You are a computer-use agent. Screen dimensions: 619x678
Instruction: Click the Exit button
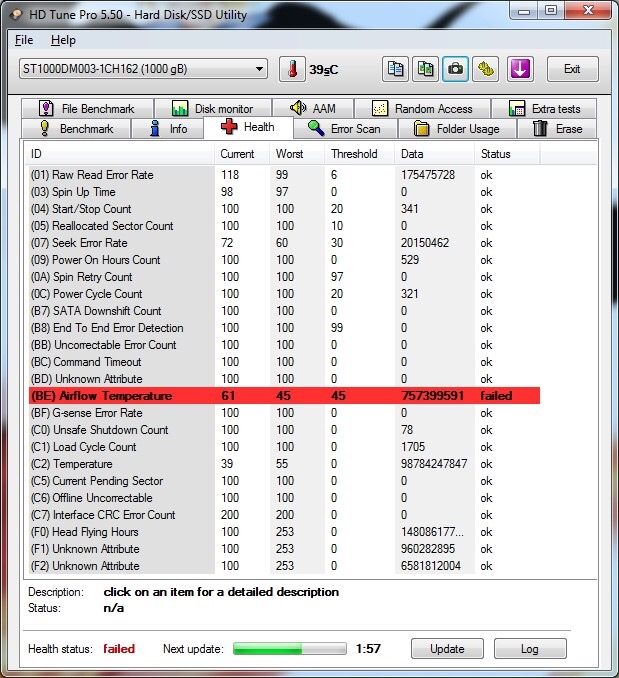572,69
